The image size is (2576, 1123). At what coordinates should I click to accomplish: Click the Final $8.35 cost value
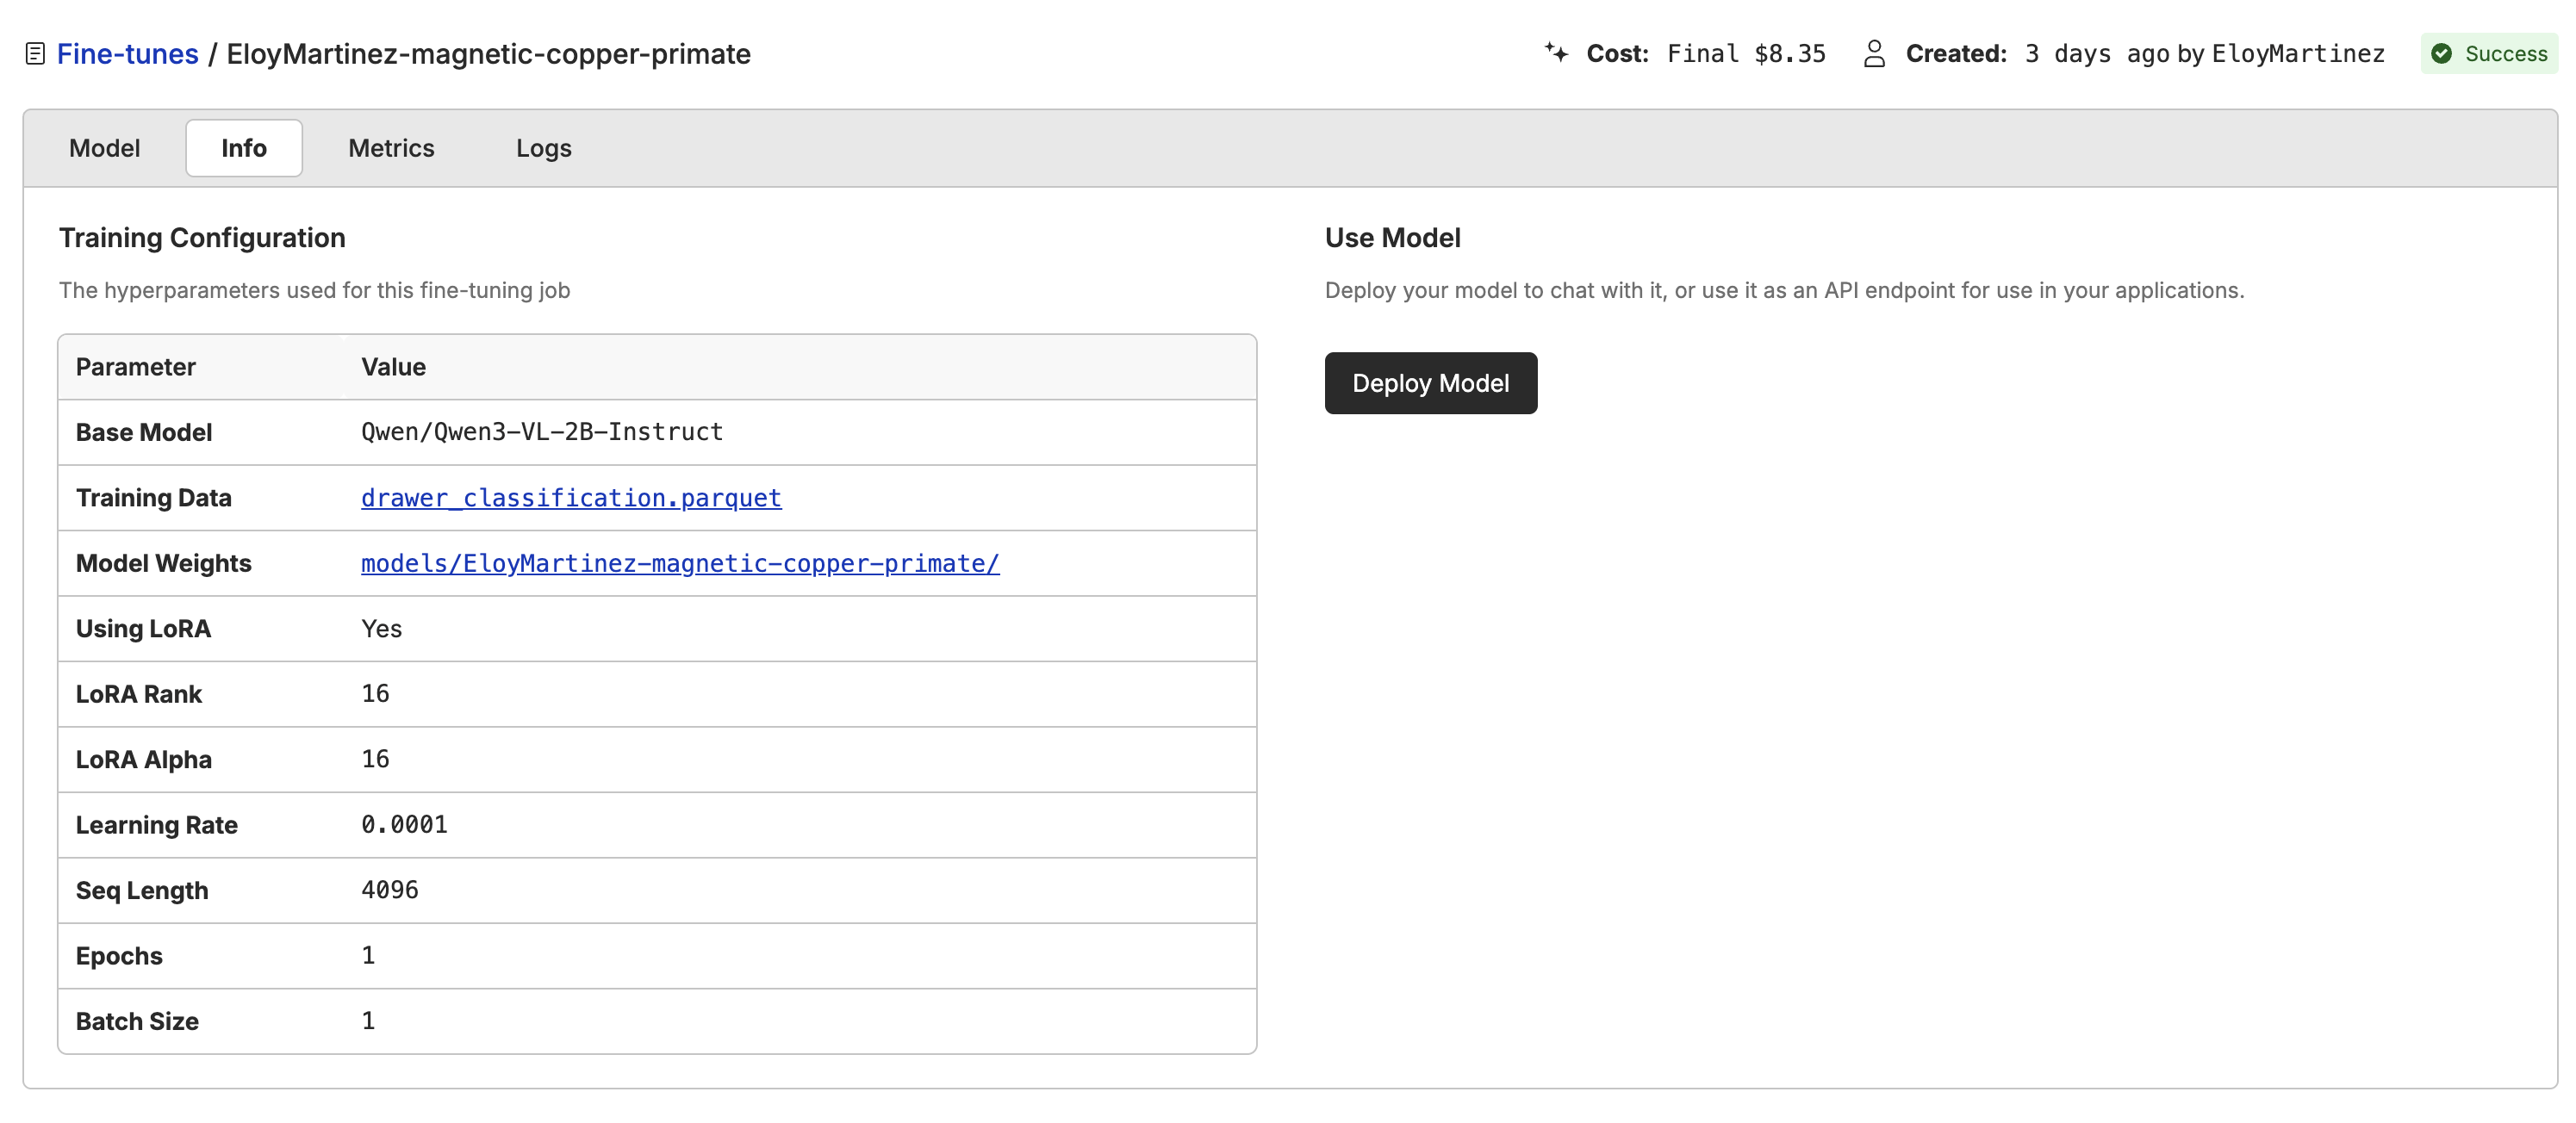click(1746, 53)
